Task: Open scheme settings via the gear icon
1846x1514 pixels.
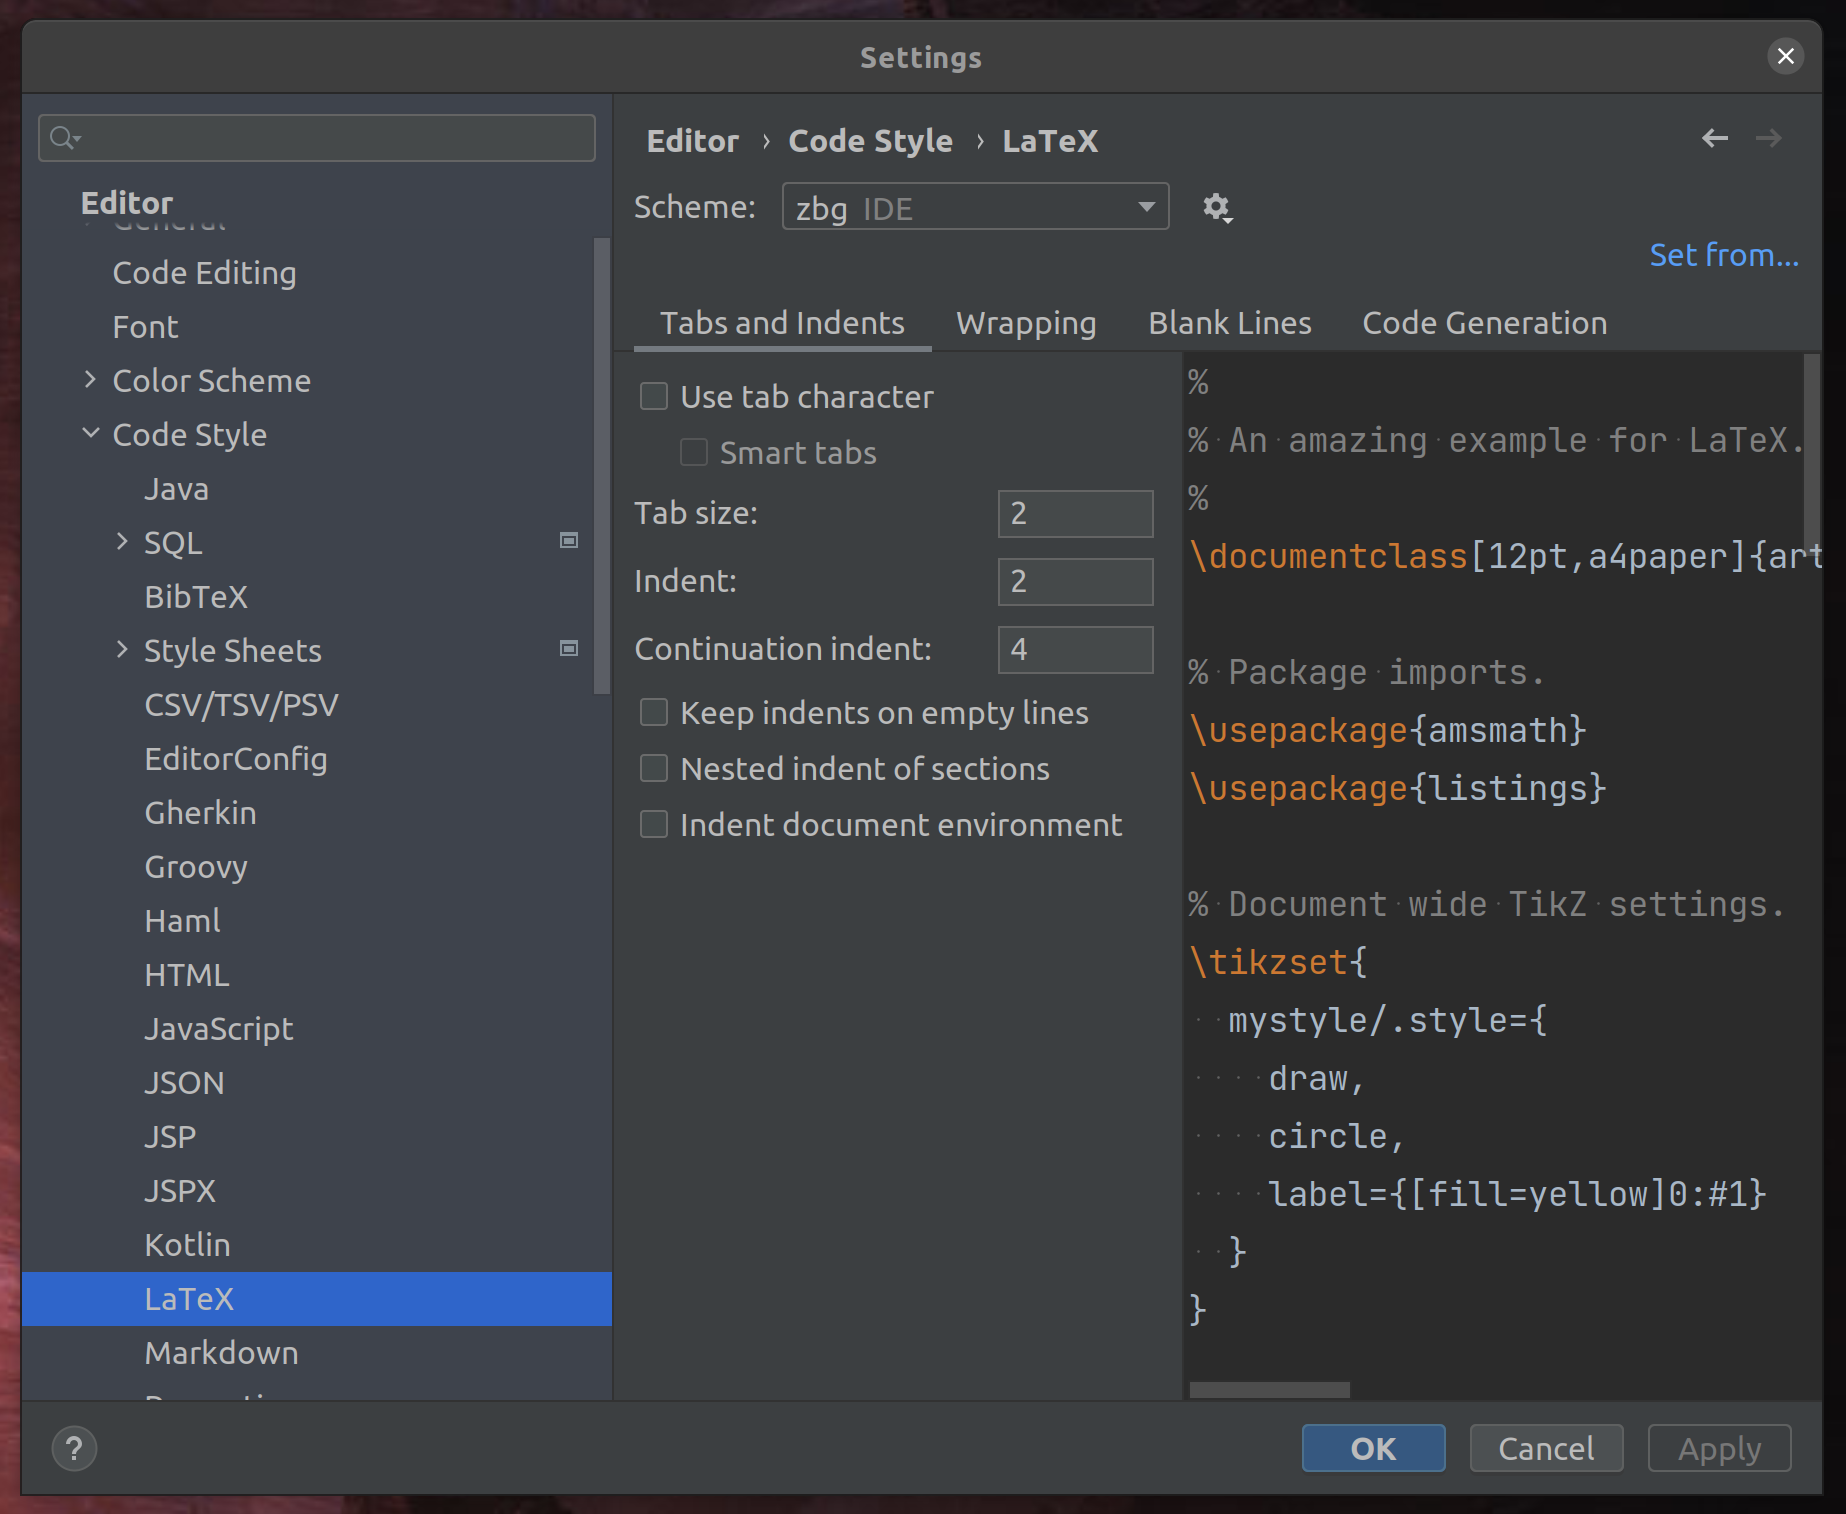Action: click(x=1216, y=208)
